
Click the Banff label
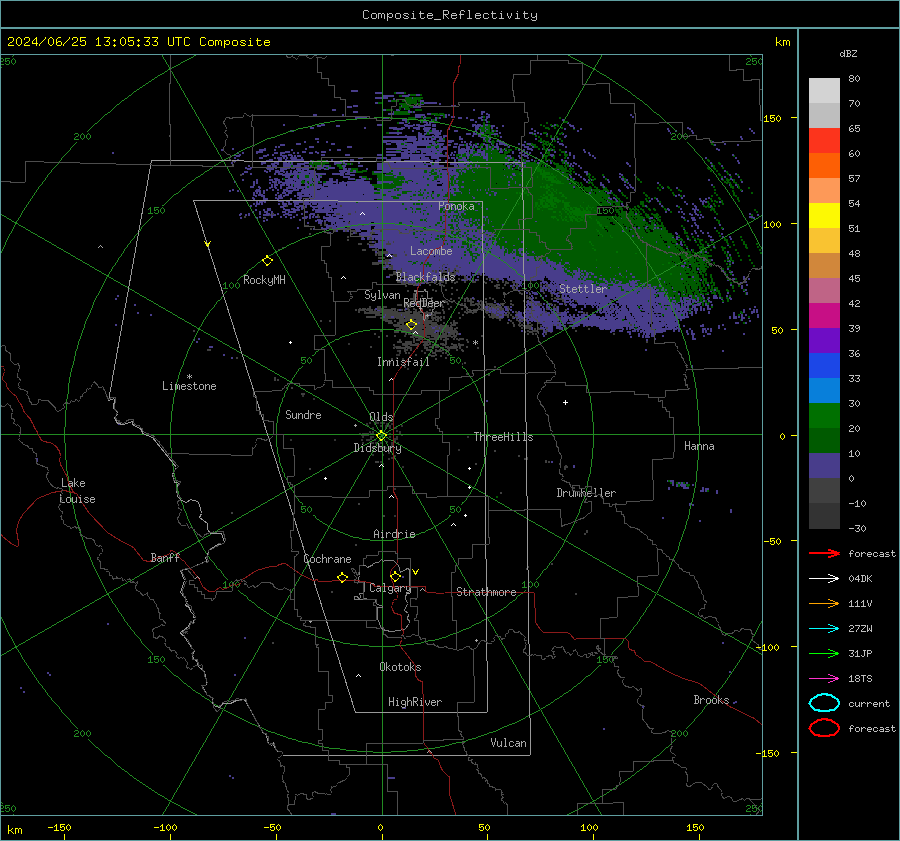pos(165,558)
